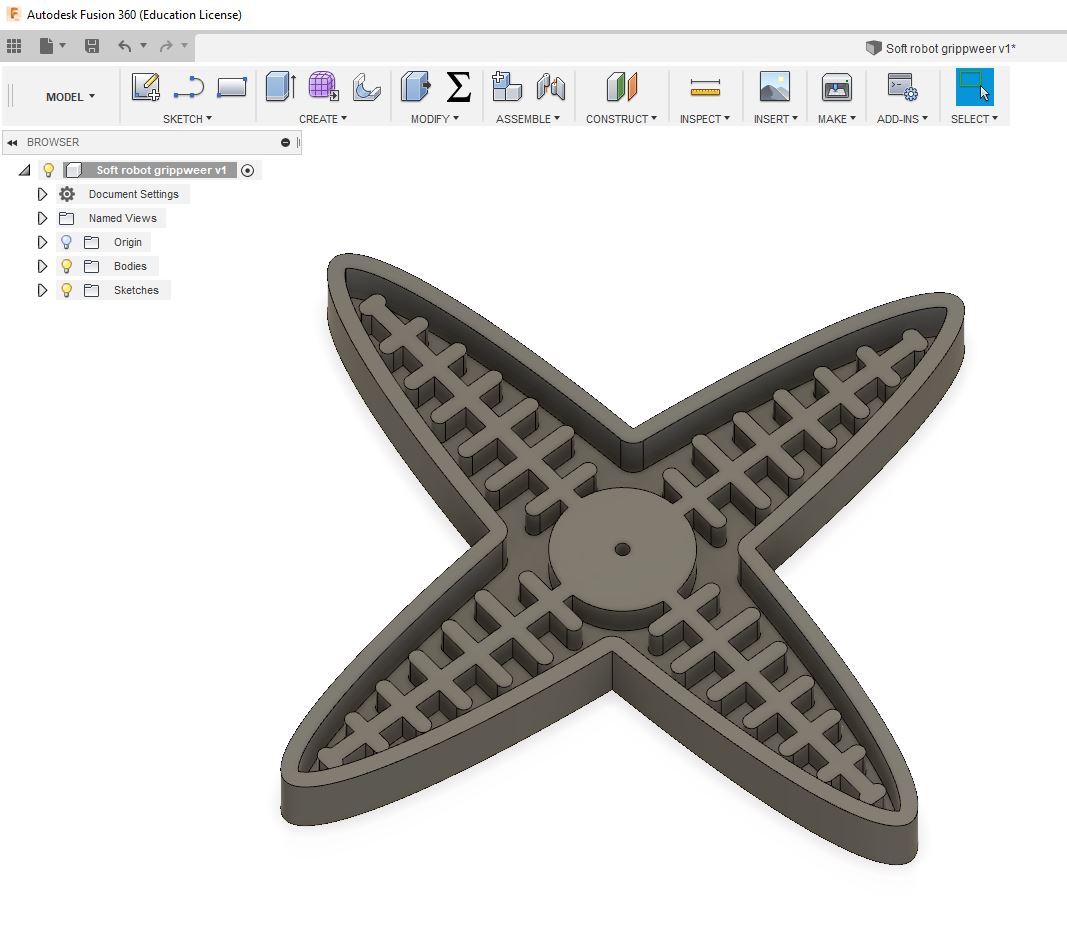
Task: Select the Sweep/Revolve create icon
Action: (366, 87)
